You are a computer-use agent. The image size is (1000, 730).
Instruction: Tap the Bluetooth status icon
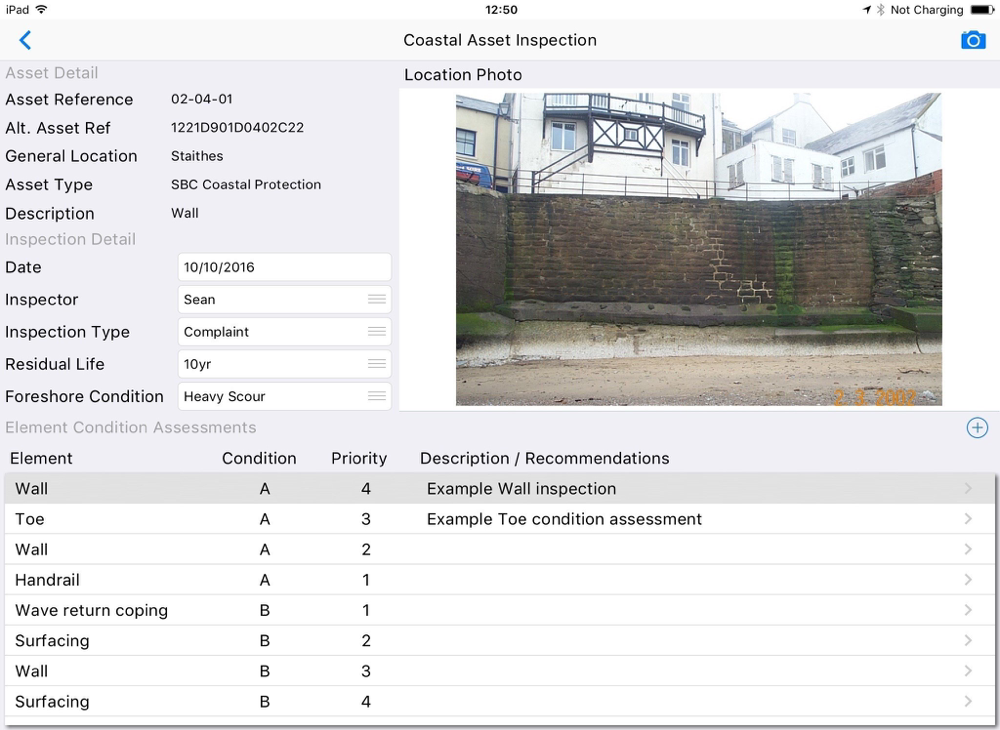pyautogui.click(x=880, y=10)
